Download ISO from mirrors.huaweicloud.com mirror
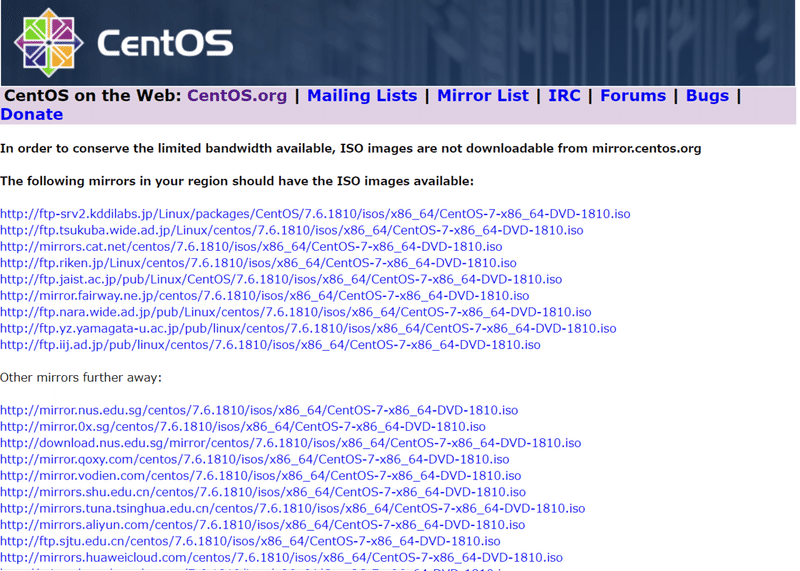Image resolution: width=800 pixels, height=571 pixels. pyautogui.click(x=281, y=557)
